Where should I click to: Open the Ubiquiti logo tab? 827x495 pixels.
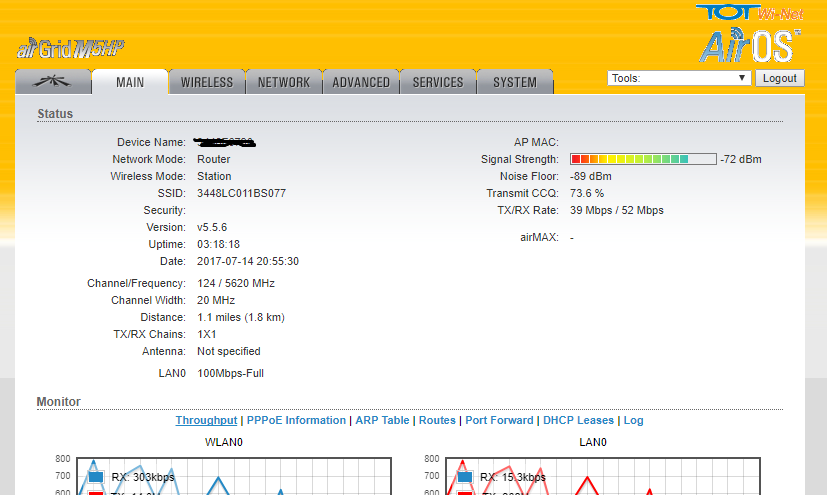tap(53, 82)
